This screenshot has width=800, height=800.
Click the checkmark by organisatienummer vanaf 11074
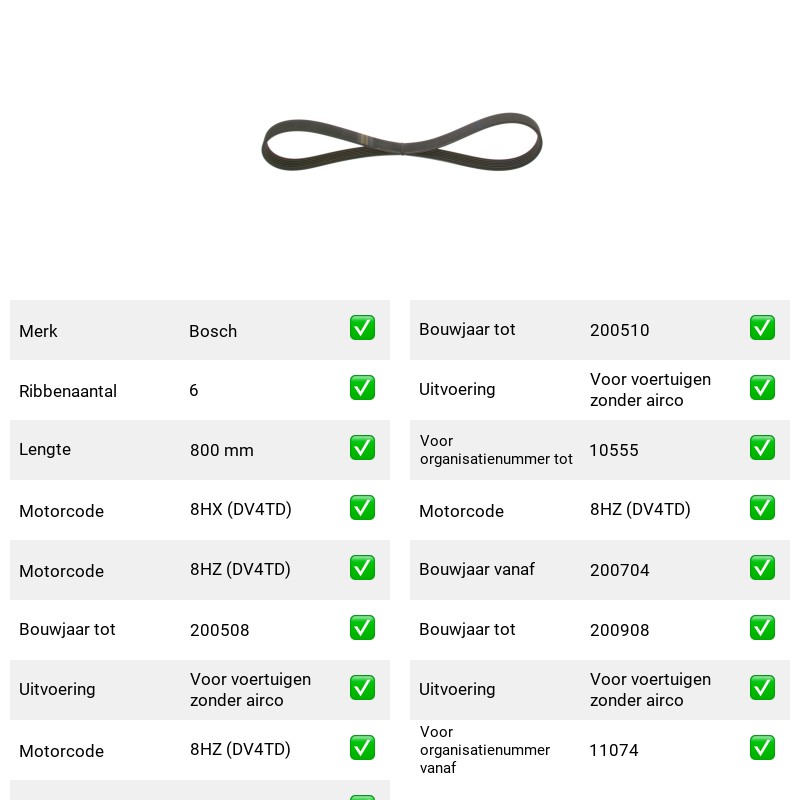tap(762, 747)
